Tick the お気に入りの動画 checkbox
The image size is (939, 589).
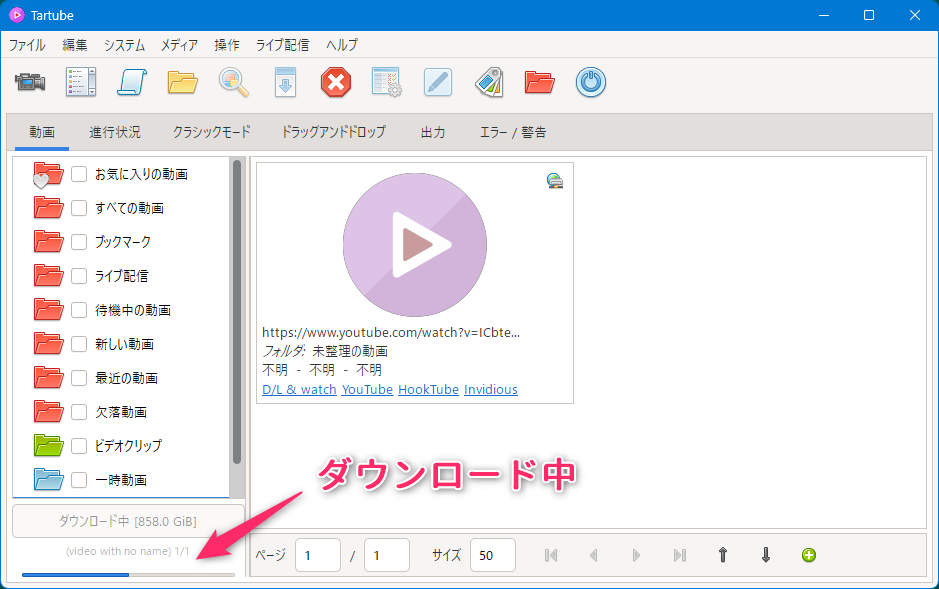(80, 174)
